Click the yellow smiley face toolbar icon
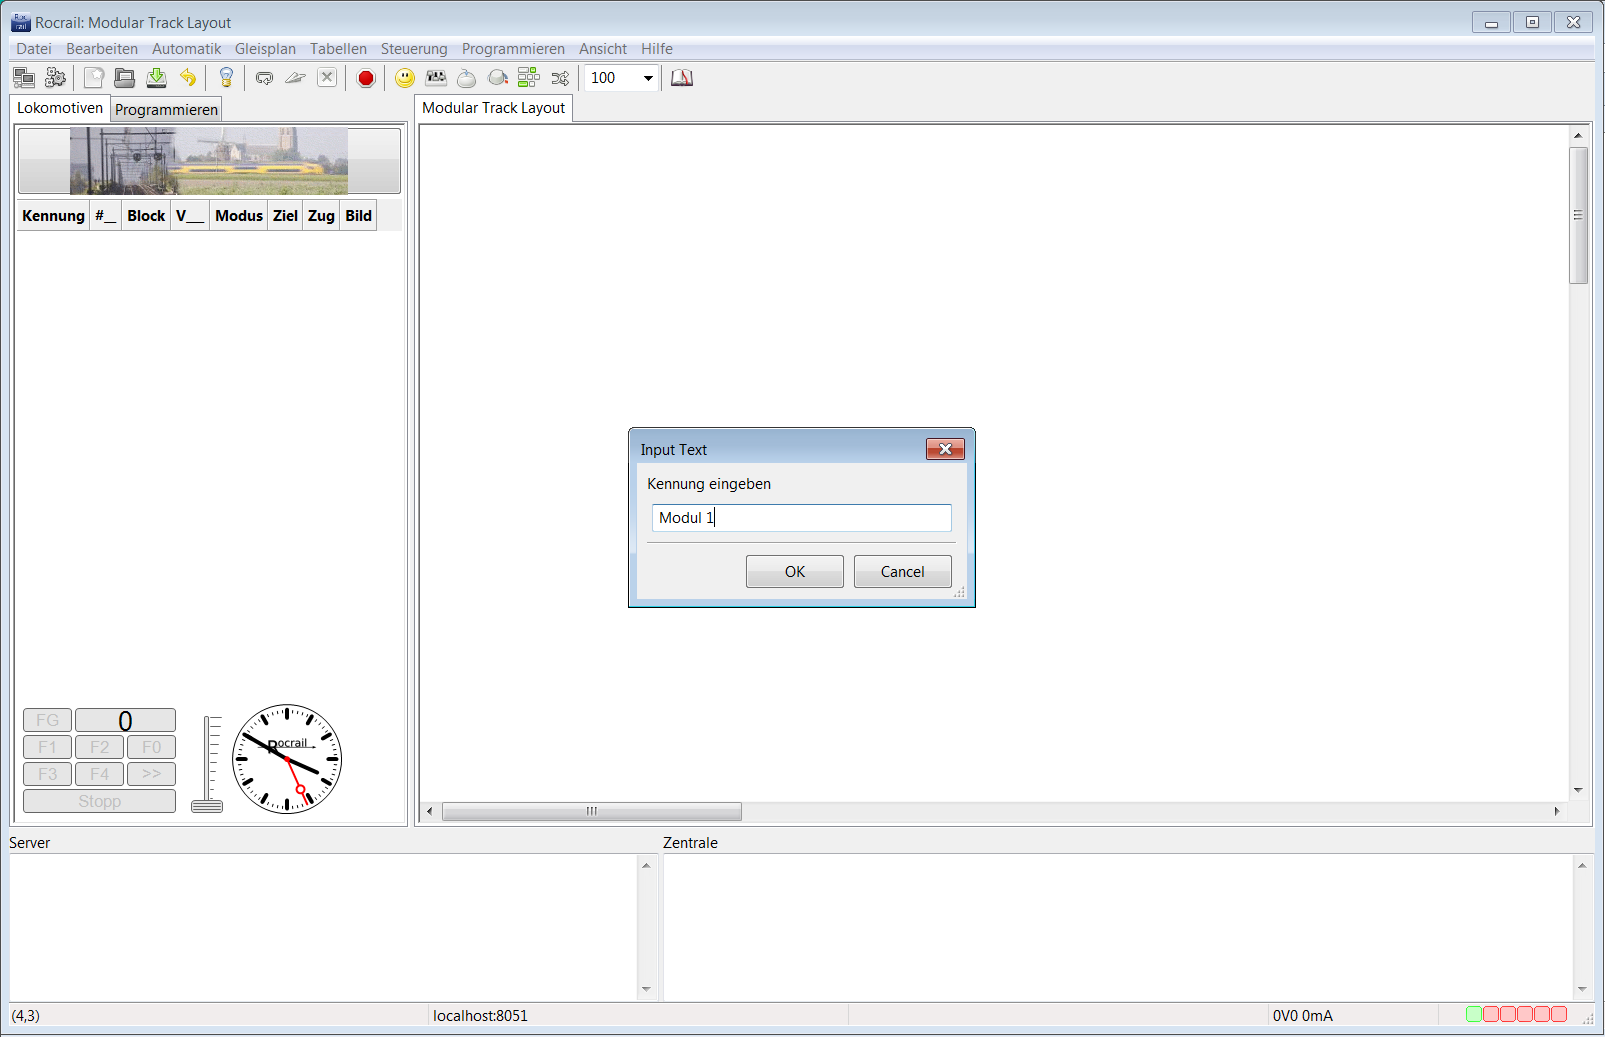The width and height of the screenshot is (1605, 1037). pyautogui.click(x=405, y=78)
